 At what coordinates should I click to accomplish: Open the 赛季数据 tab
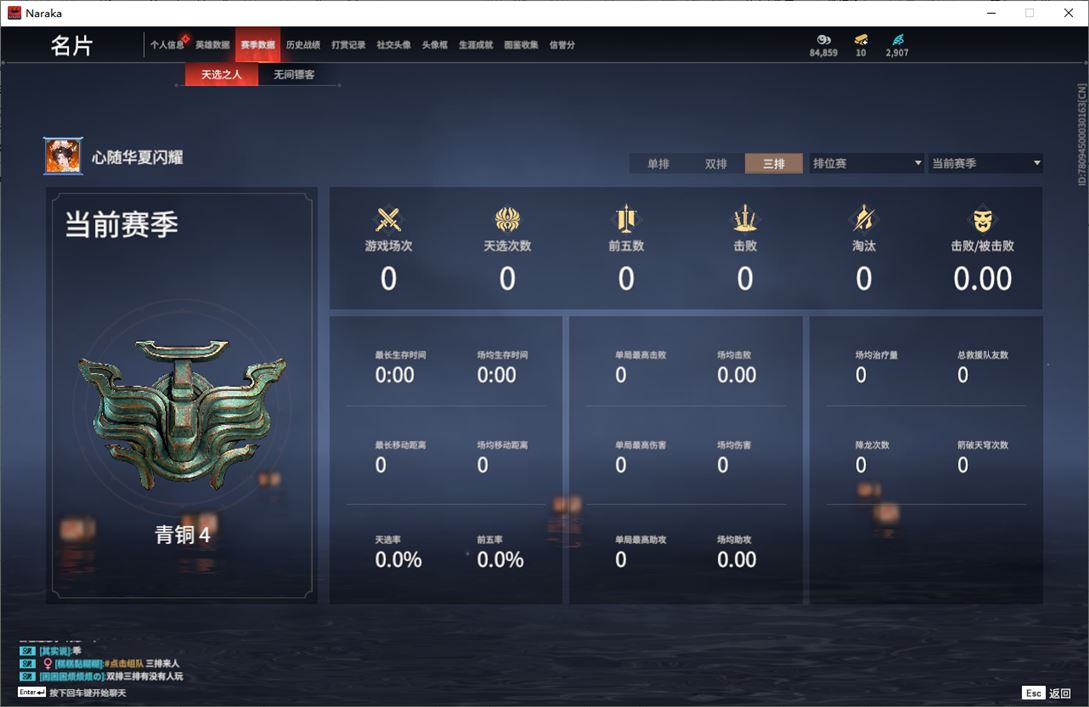pyautogui.click(x=258, y=45)
